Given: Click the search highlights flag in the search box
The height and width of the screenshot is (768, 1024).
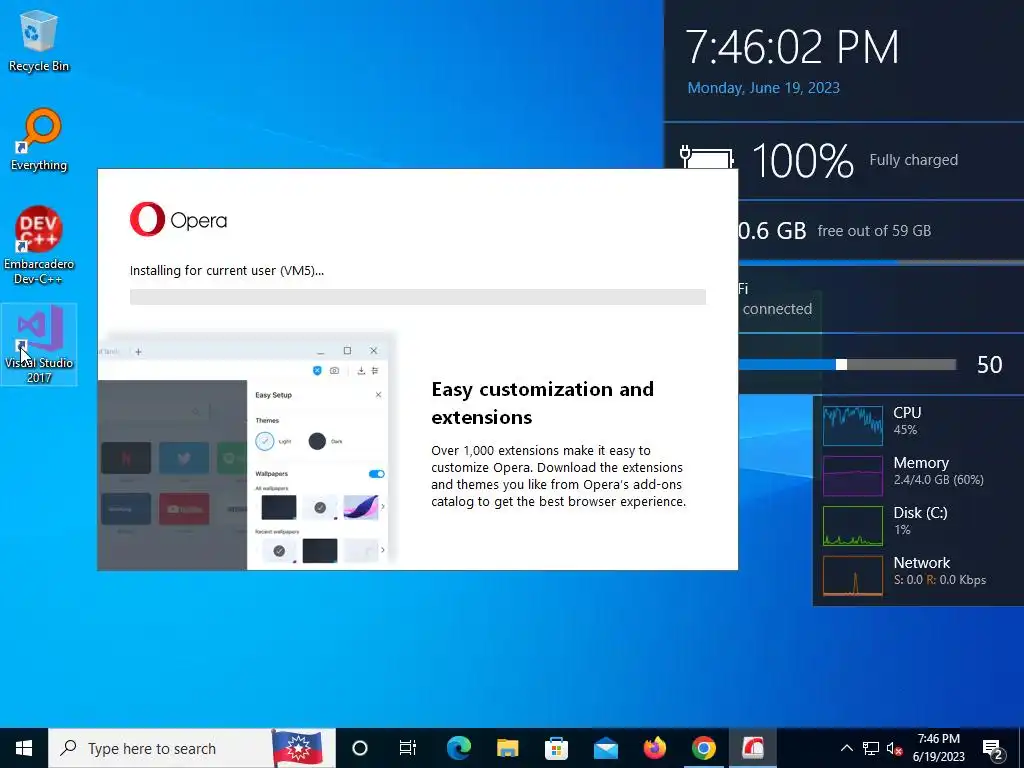Looking at the screenshot, I should coord(297,748).
